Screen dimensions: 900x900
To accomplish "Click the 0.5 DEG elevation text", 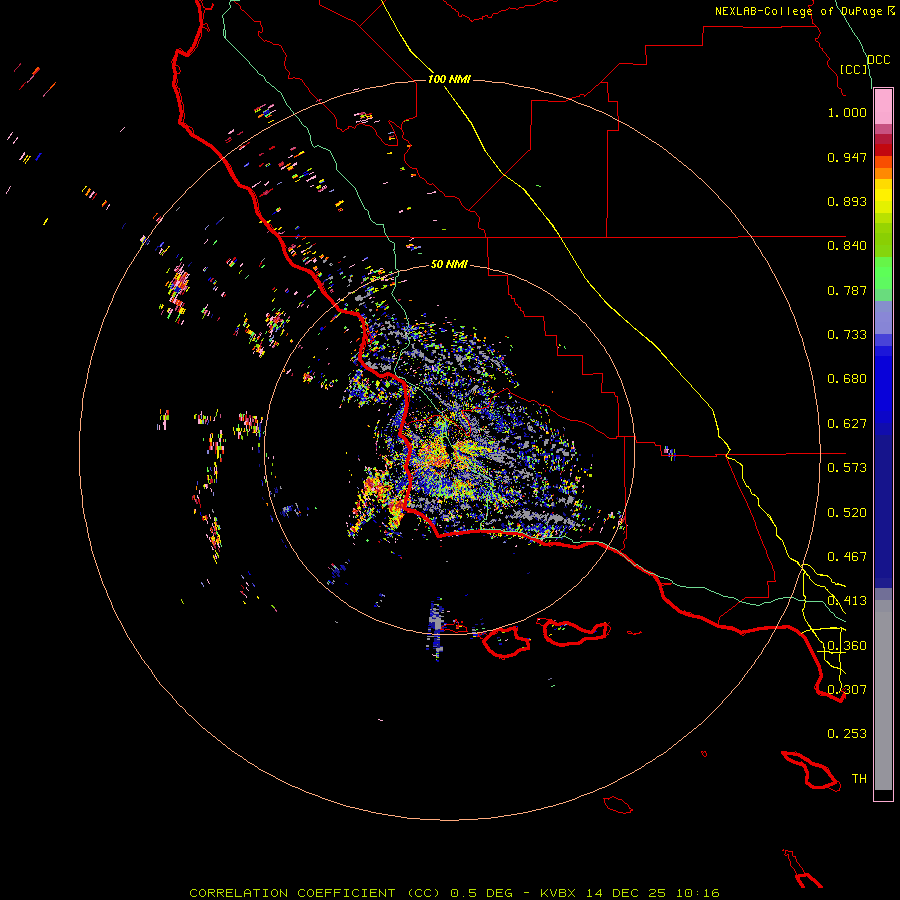I will (x=484, y=893).
